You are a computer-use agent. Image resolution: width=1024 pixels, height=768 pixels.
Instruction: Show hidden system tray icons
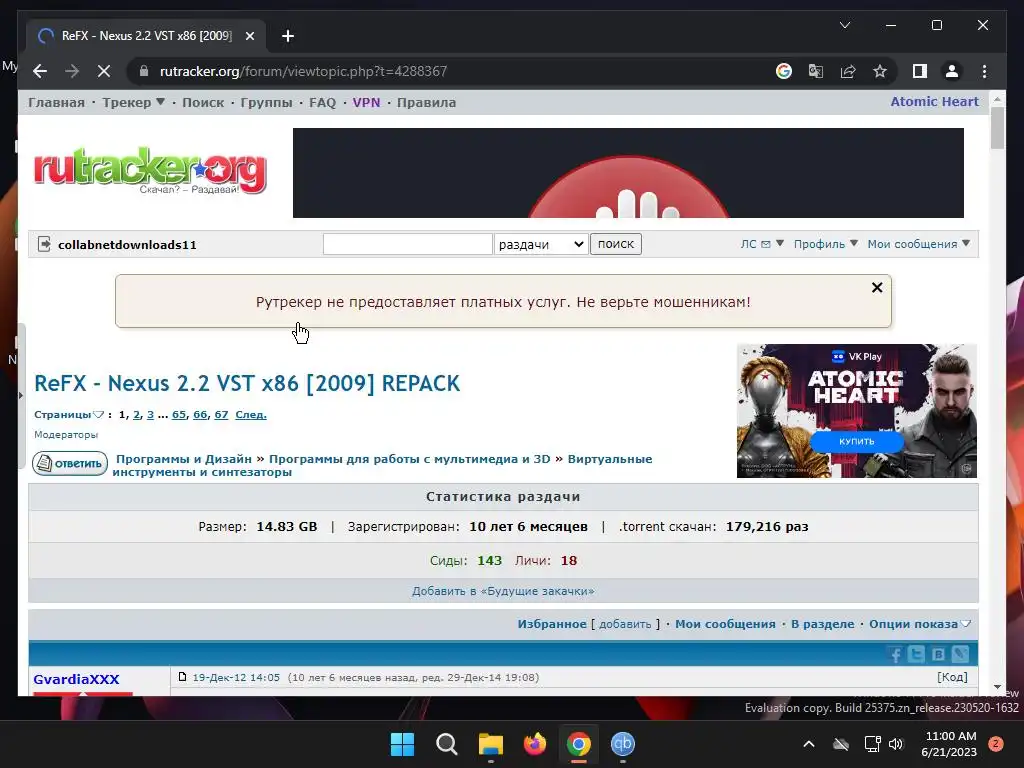pos(808,744)
